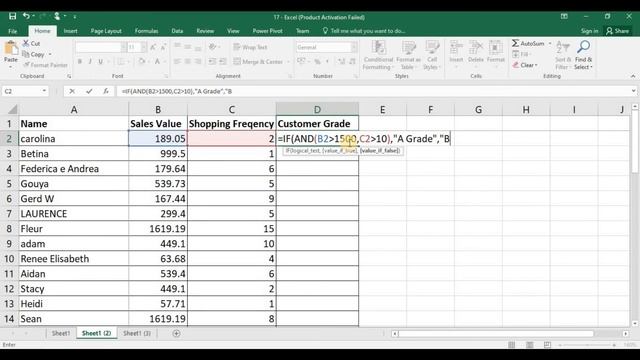
Task: Open the AutoSum dropdown arrow
Action: (x=550, y=43)
